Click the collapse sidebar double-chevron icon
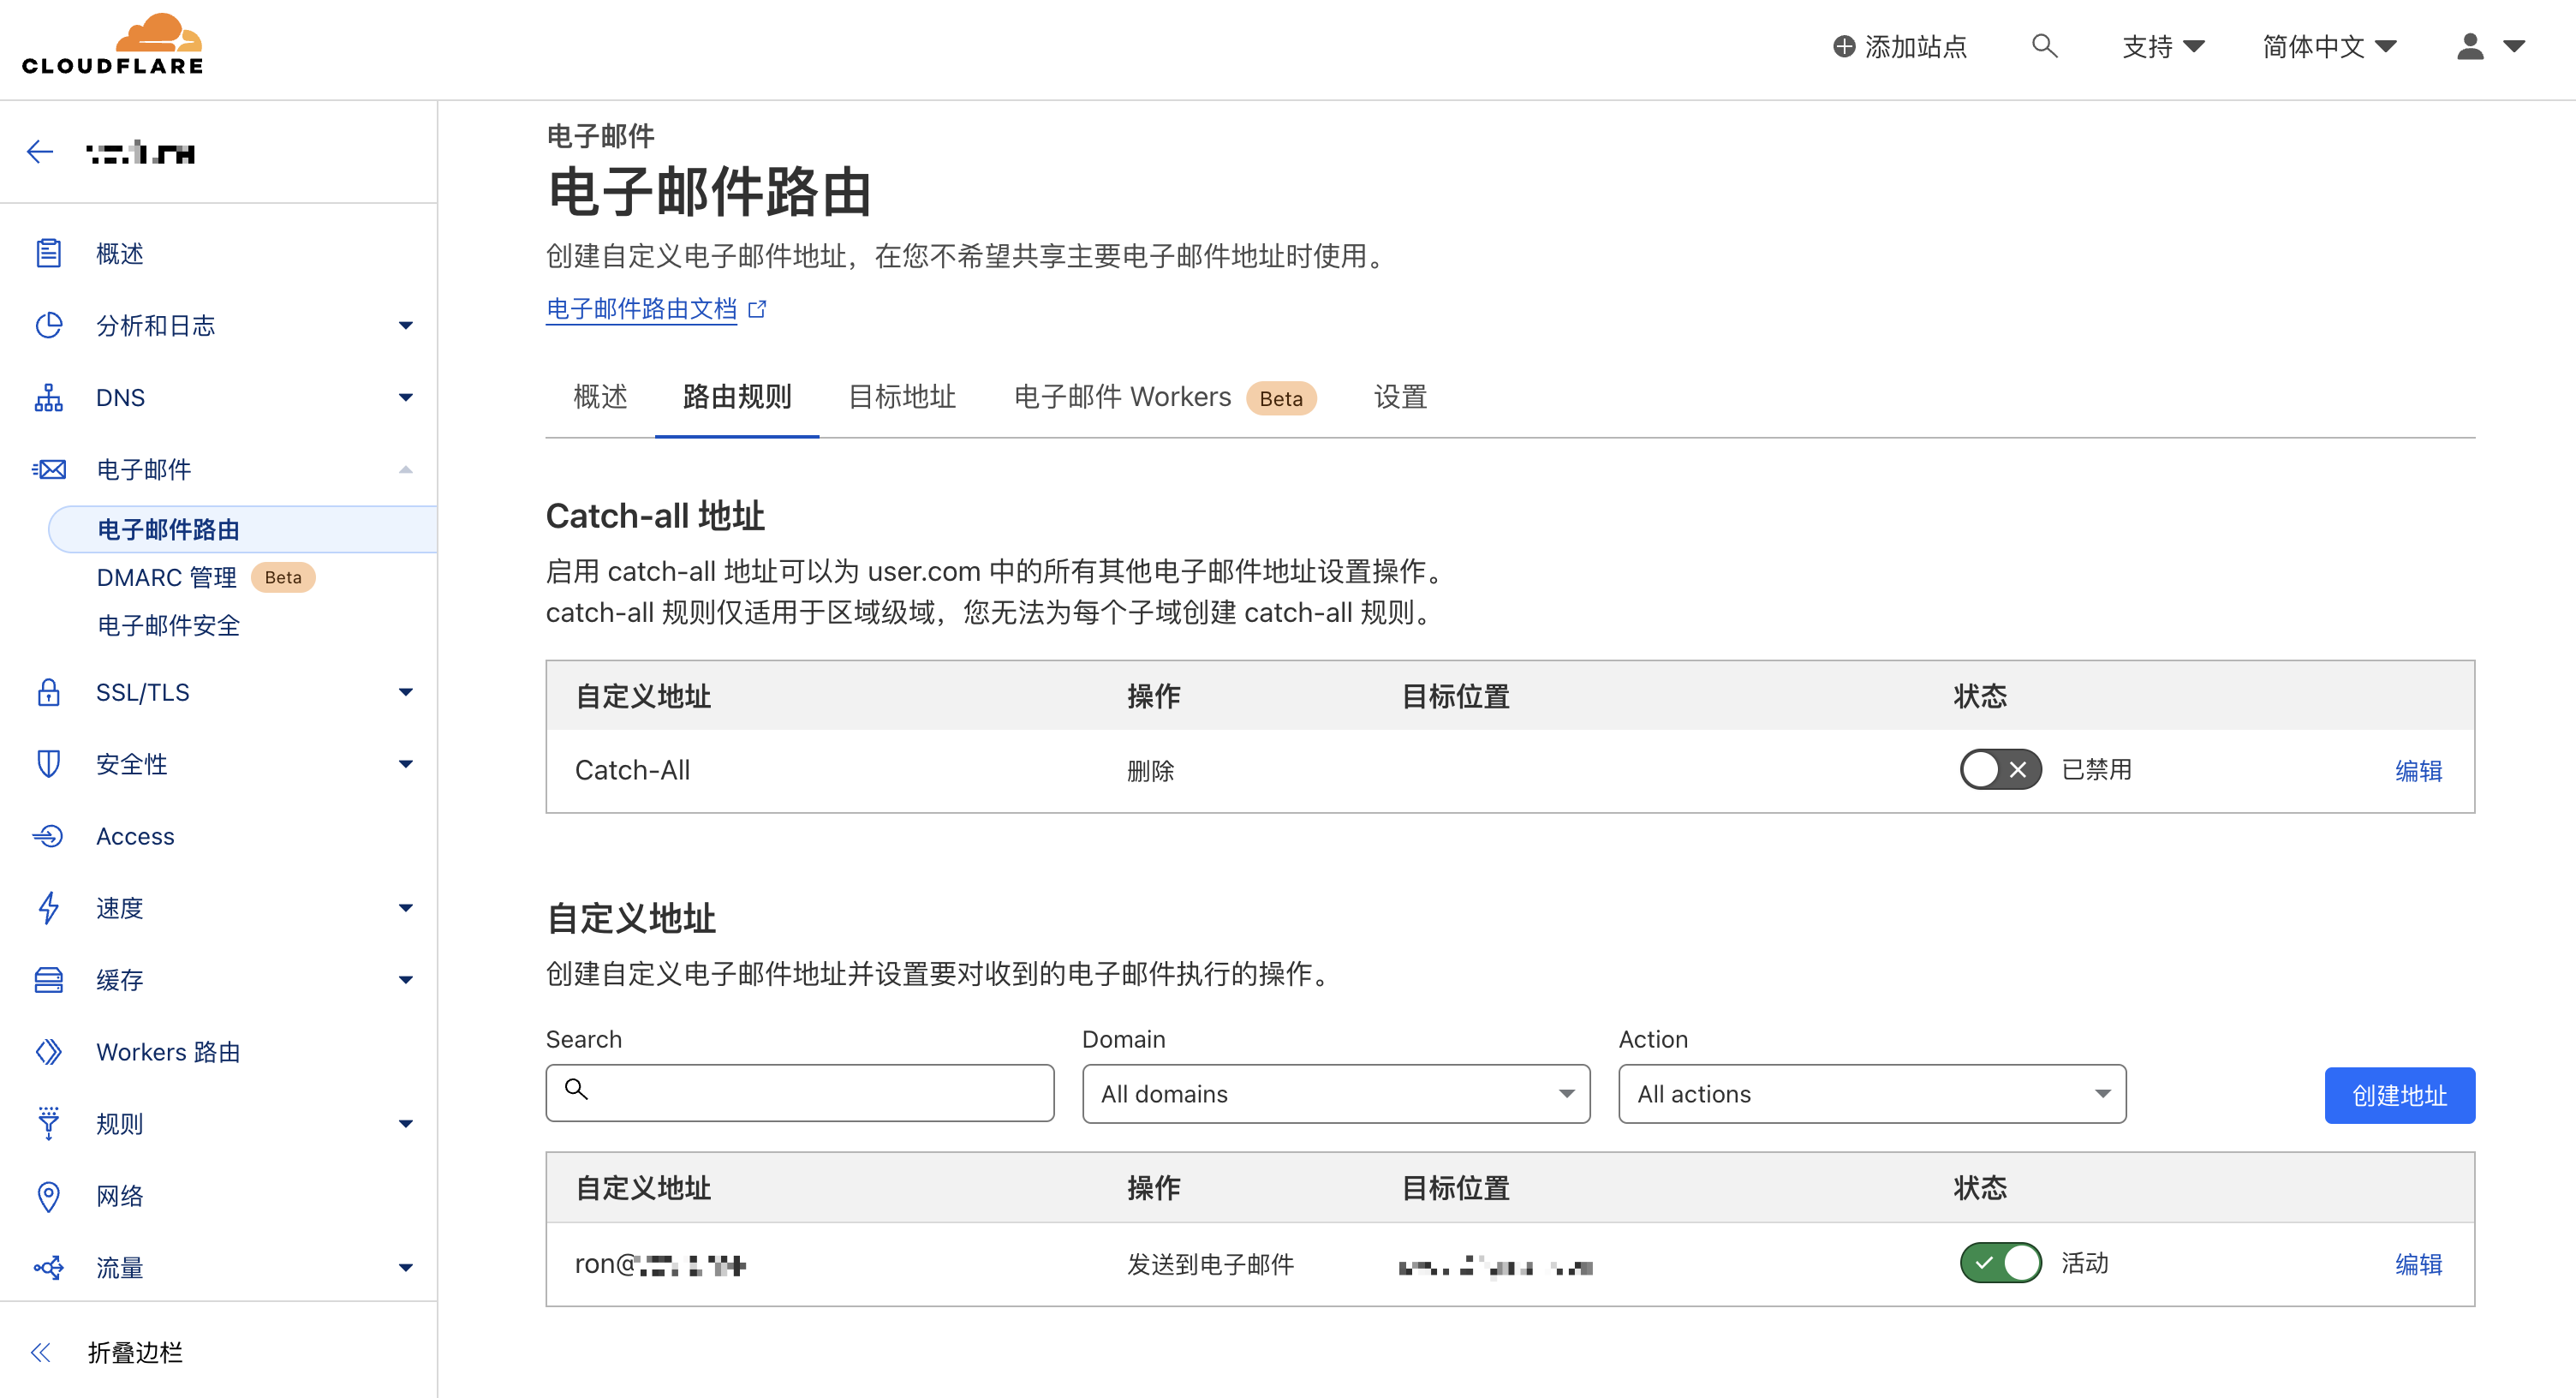2576x1398 pixels. tap(40, 1352)
